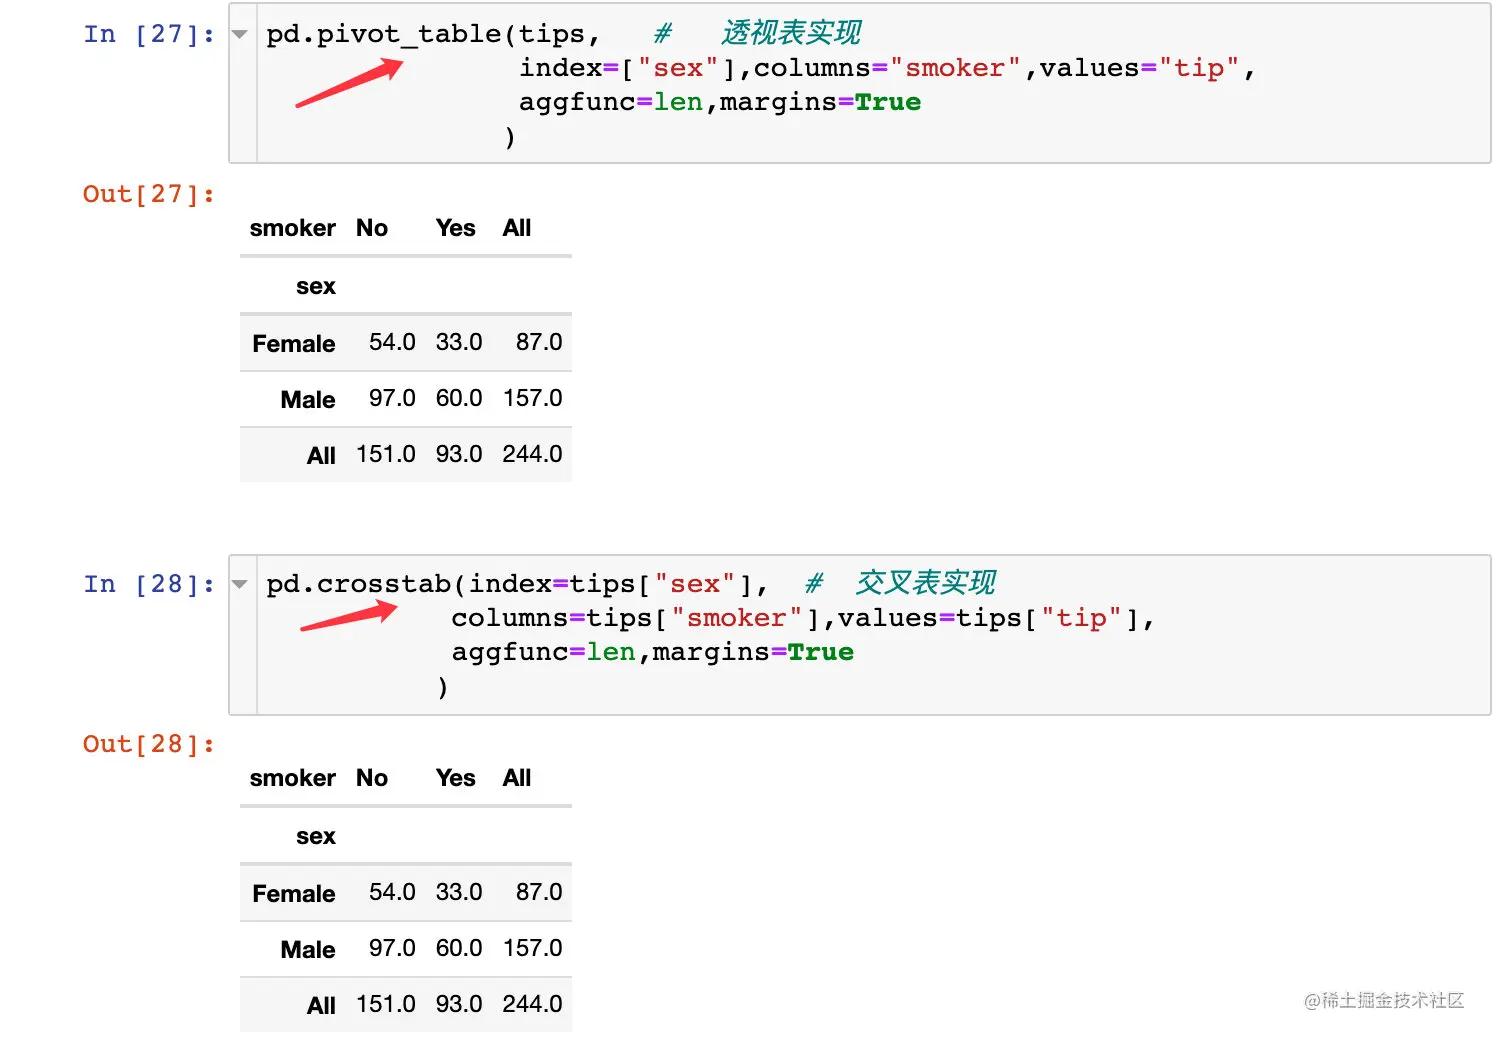Click value 244.0 in Out[27] table

tap(533, 454)
